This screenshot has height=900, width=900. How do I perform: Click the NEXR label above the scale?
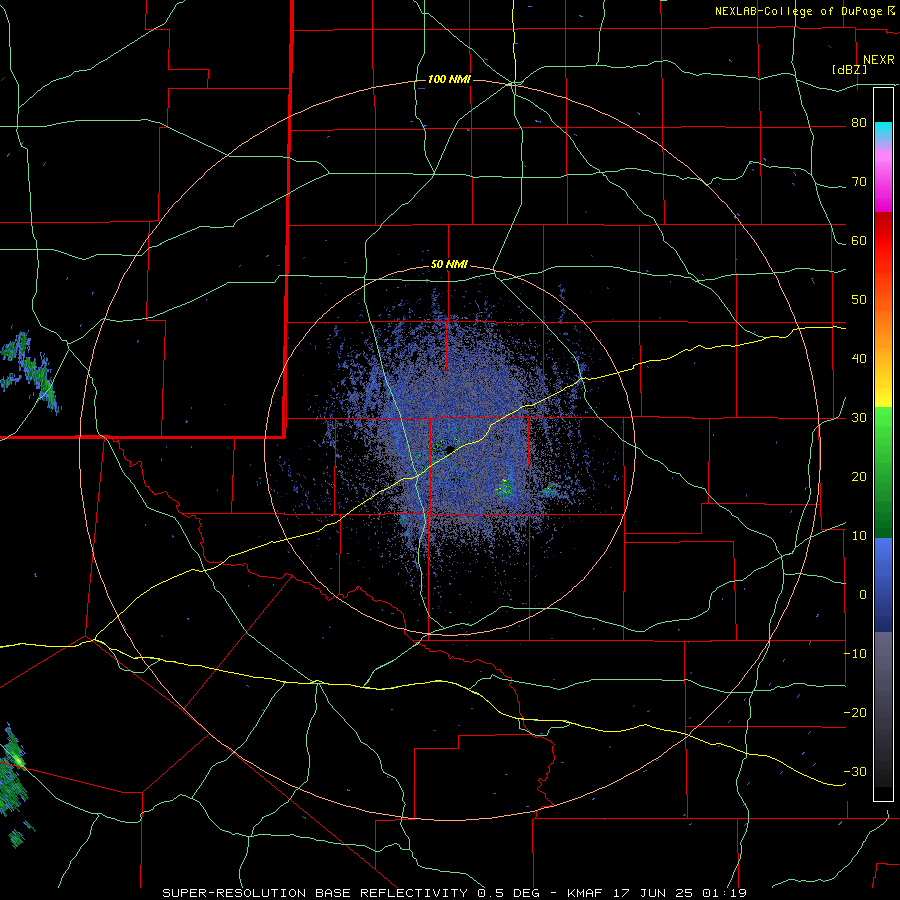[878, 60]
